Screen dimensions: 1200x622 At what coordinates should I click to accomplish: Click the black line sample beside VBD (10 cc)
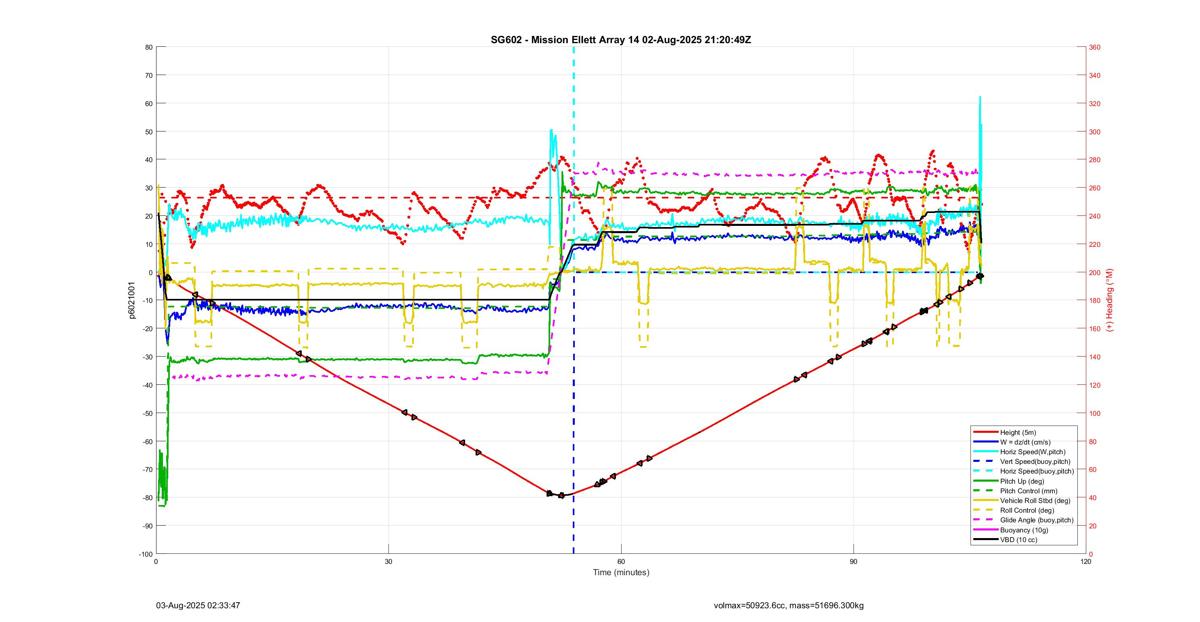(x=984, y=540)
